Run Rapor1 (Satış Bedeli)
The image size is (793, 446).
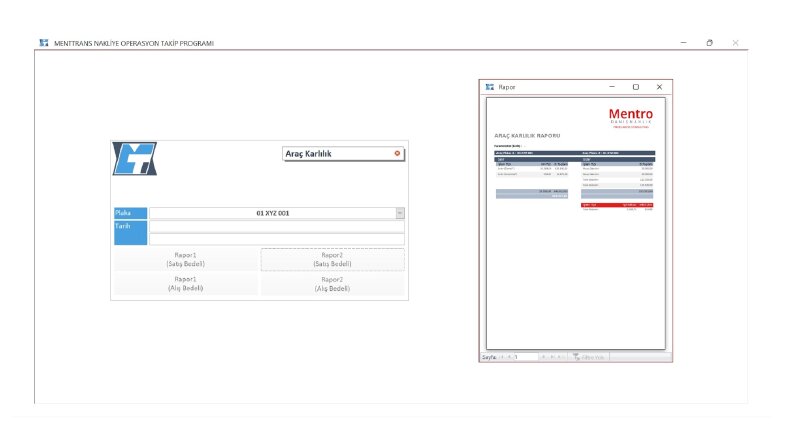tap(186, 259)
